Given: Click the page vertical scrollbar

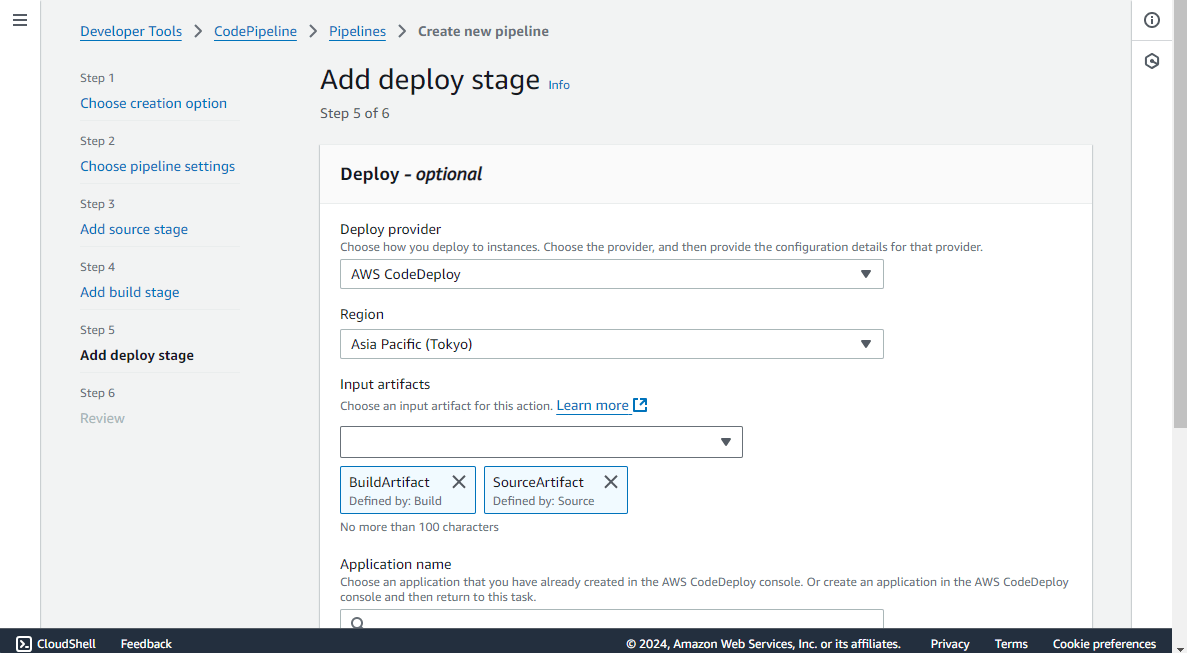Looking at the screenshot, I should pos(1180,216).
